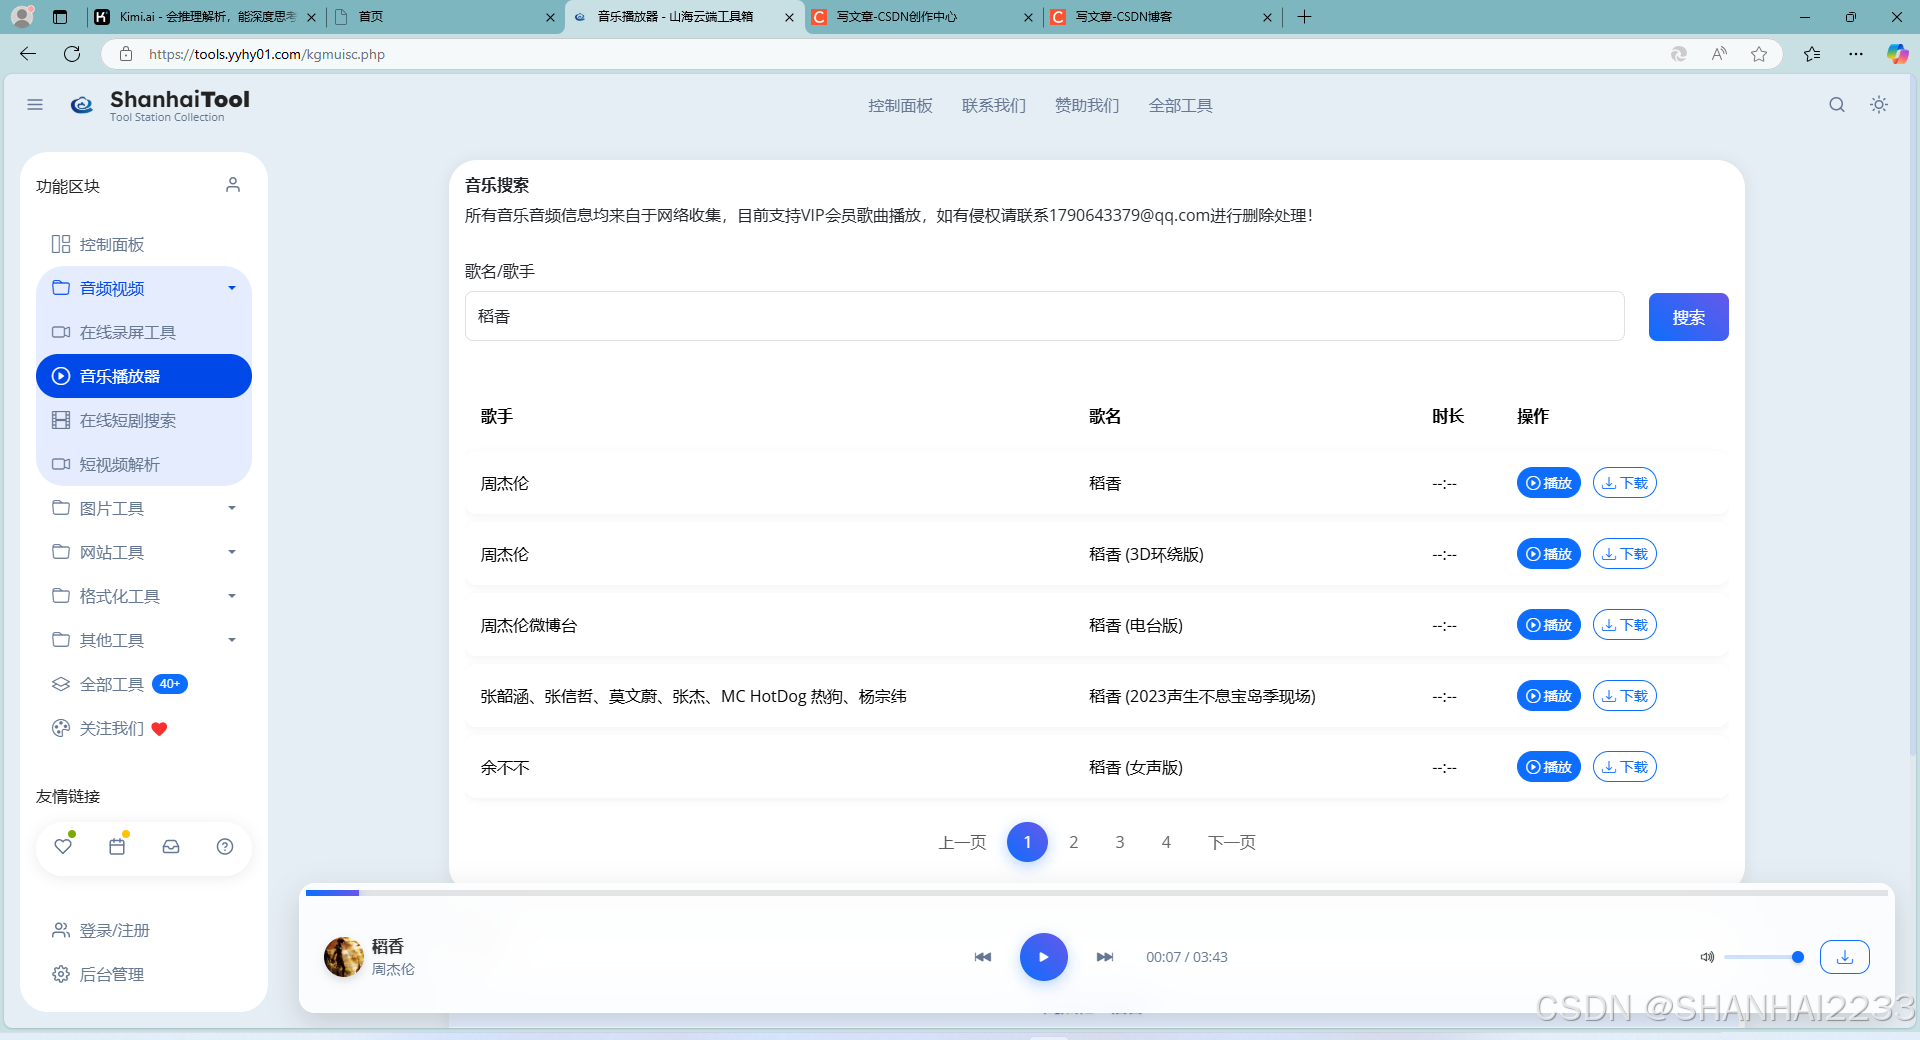This screenshot has height=1040, width=1920.
Task: Play 稻香 (3D环绕版)
Action: click(x=1548, y=554)
